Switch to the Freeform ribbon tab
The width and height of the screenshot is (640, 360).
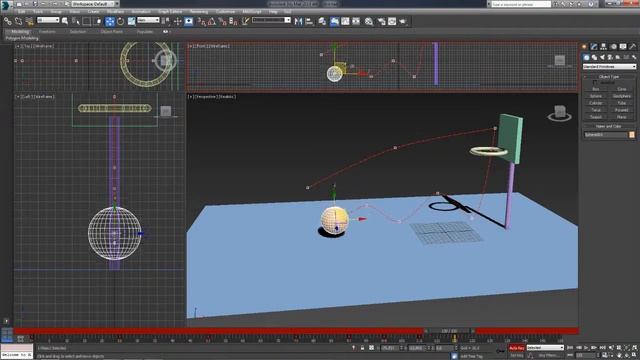(x=47, y=31)
